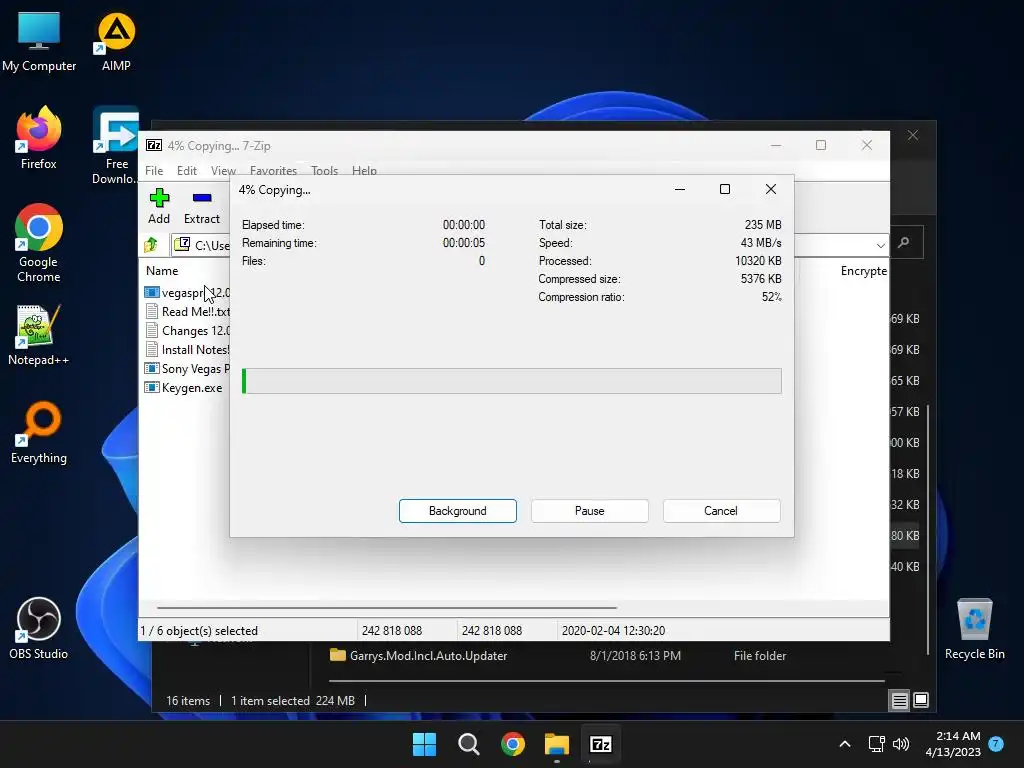
Task: Select the vegaspro file row
Action: tap(187, 293)
